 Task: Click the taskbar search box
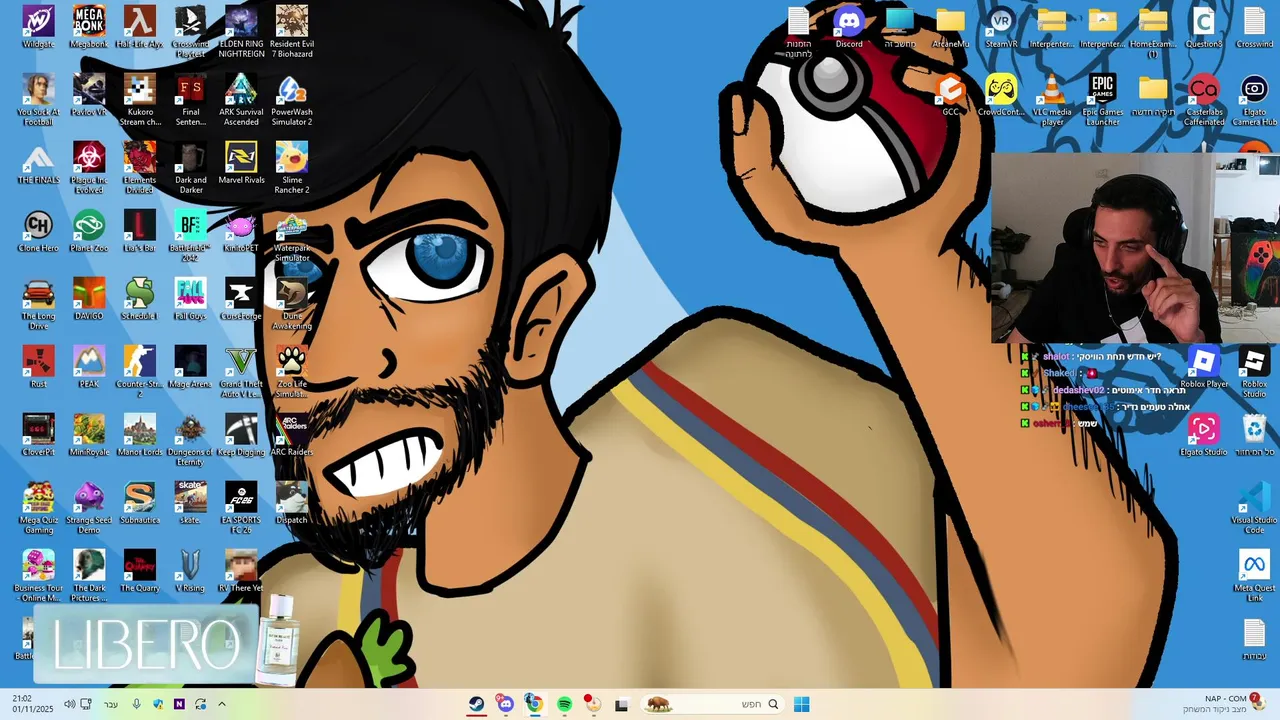[711, 704]
